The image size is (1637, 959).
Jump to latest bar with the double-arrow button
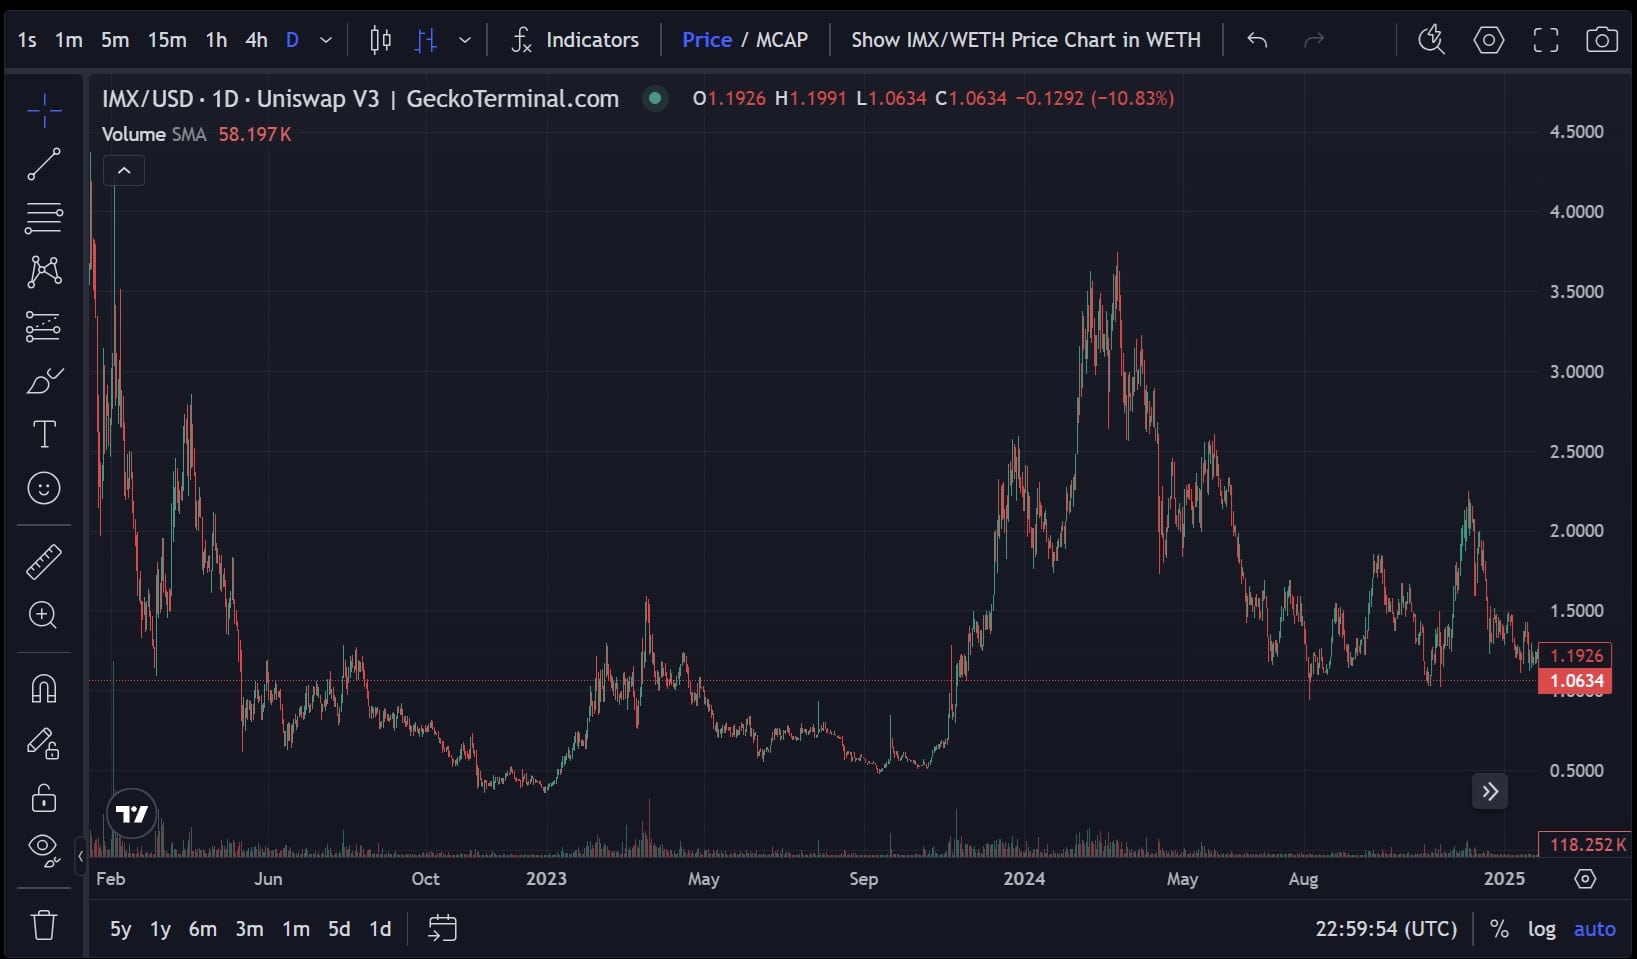click(x=1490, y=791)
